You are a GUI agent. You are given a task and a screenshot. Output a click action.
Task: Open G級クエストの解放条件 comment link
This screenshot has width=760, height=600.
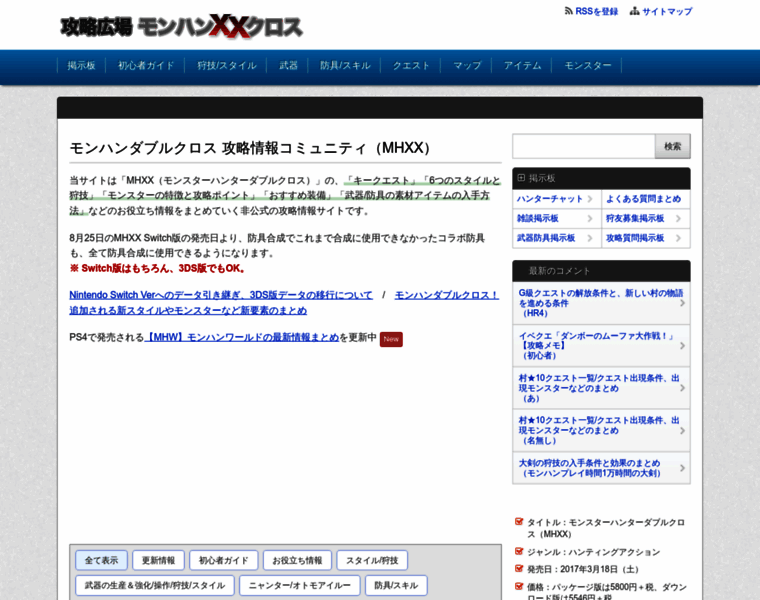point(601,303)
